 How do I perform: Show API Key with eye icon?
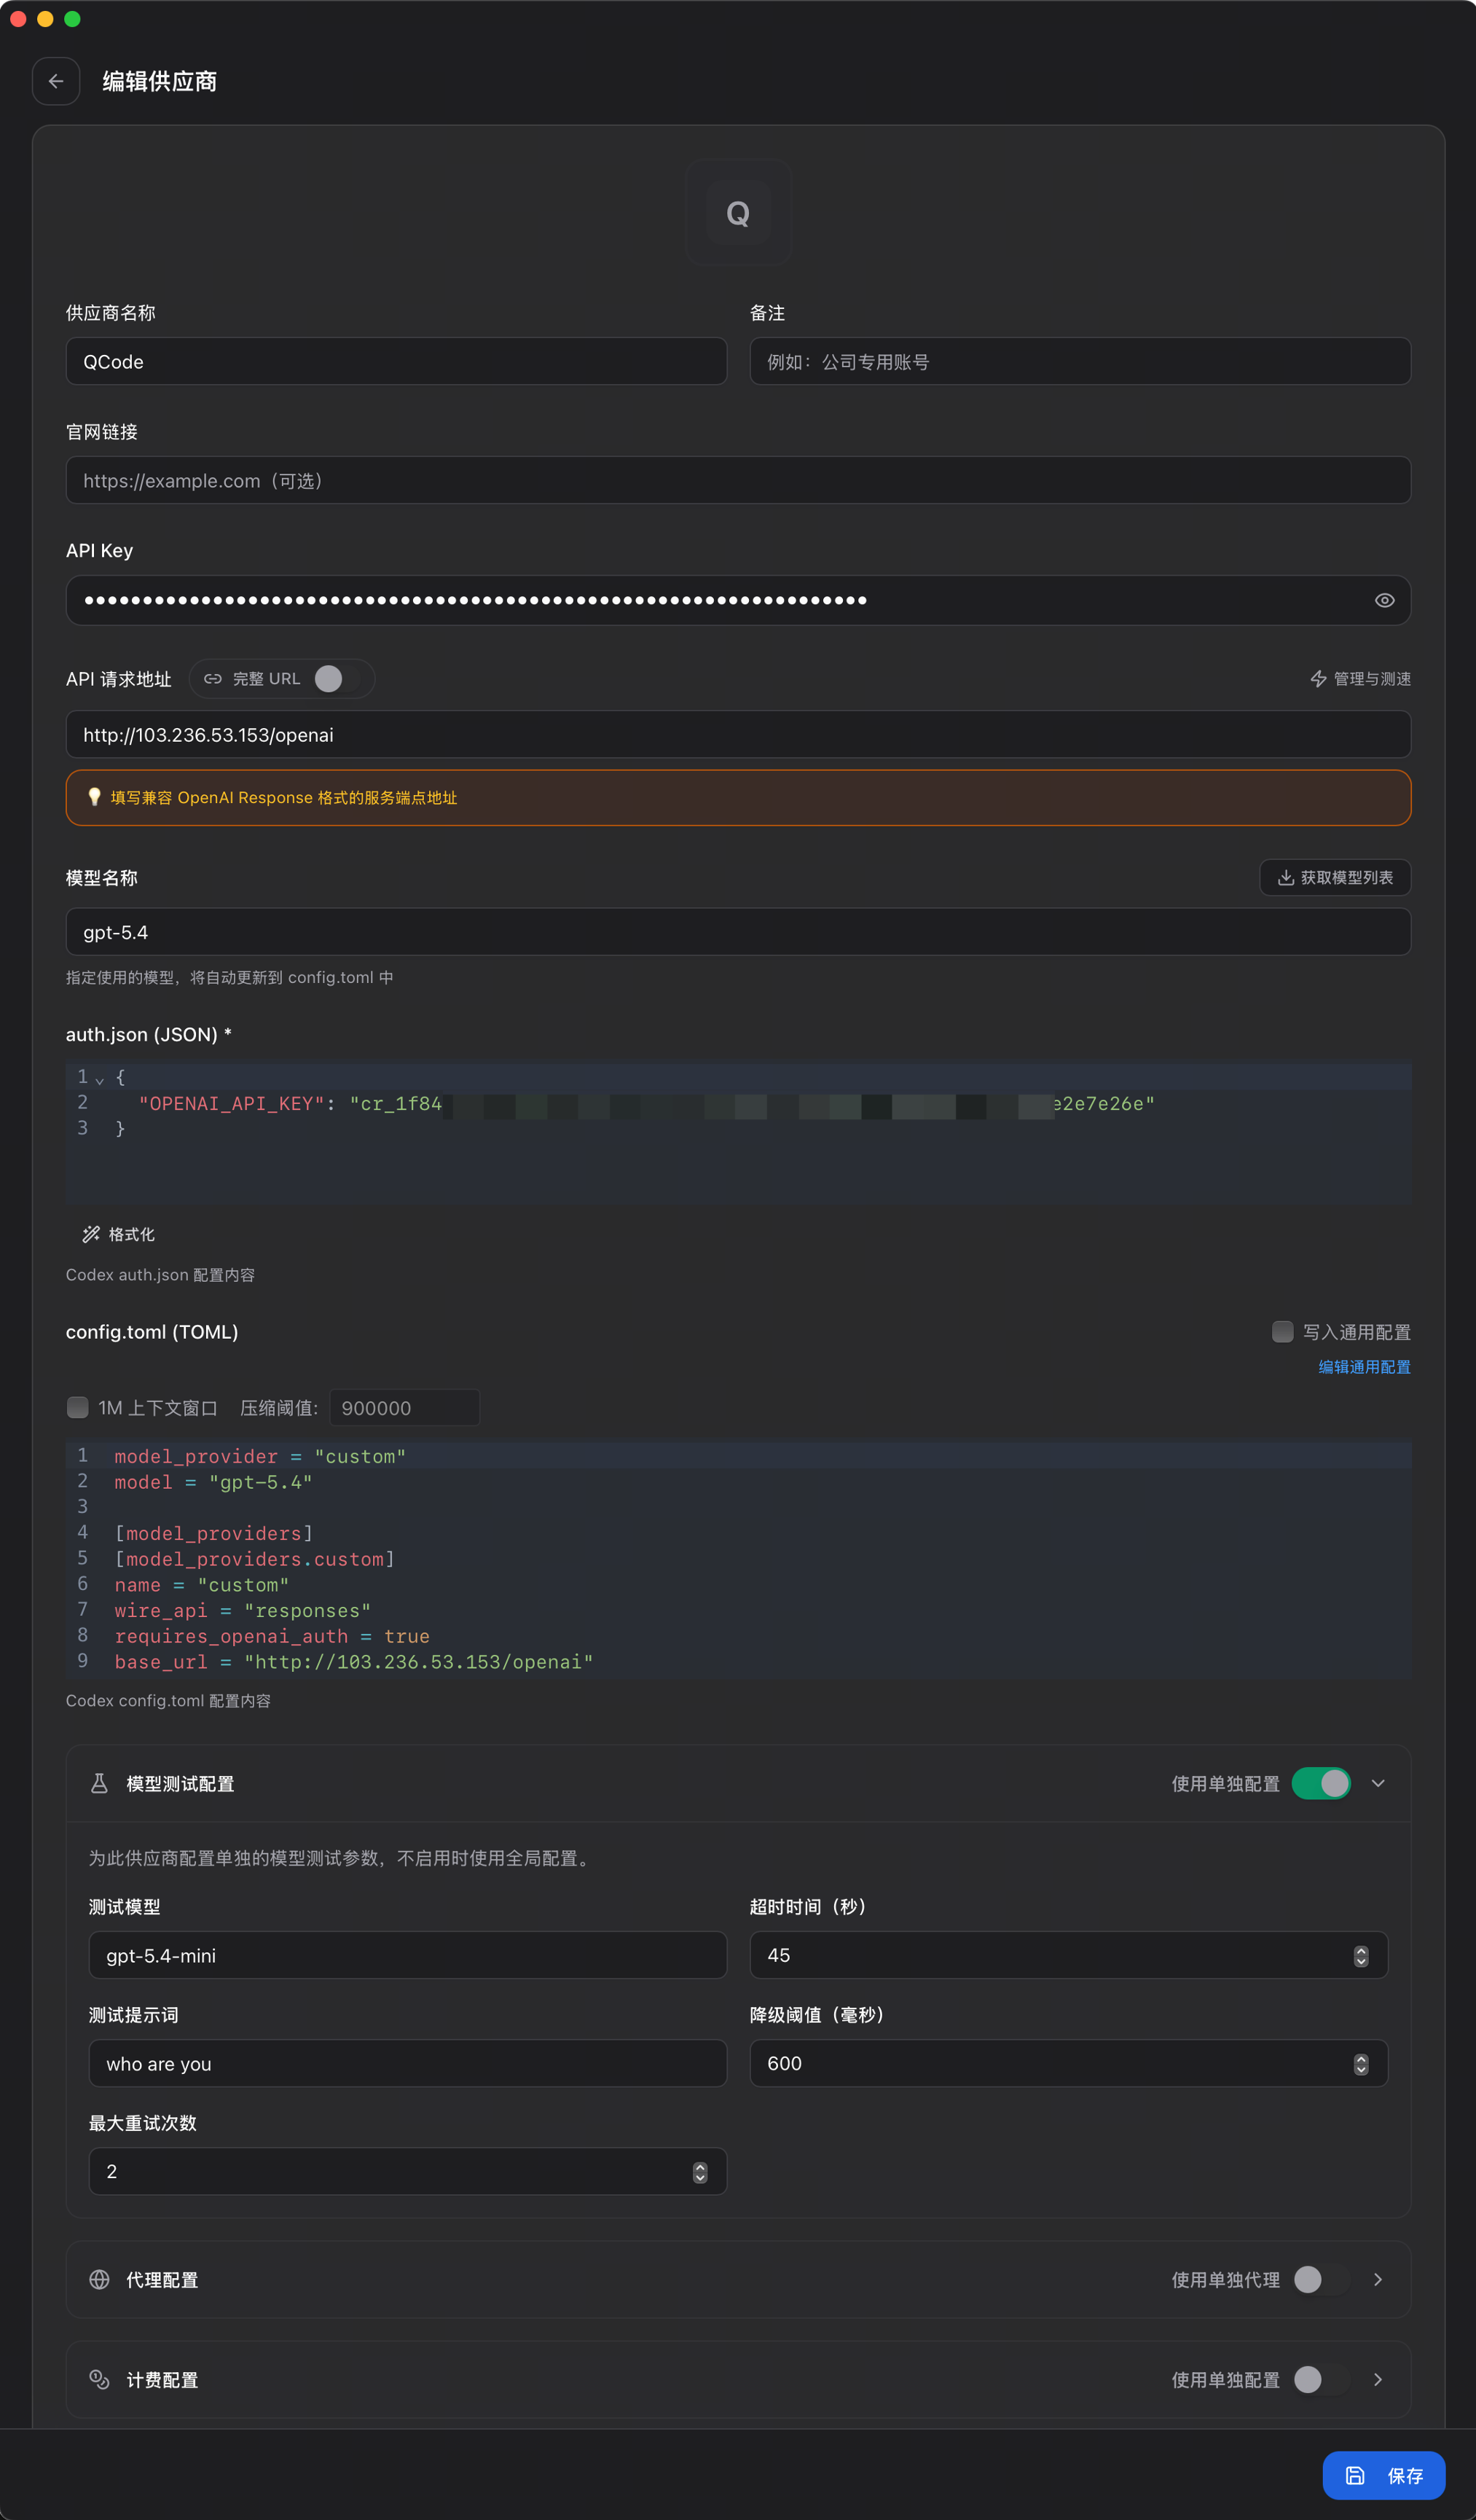pyautogui.click(x=1384, y=600)
